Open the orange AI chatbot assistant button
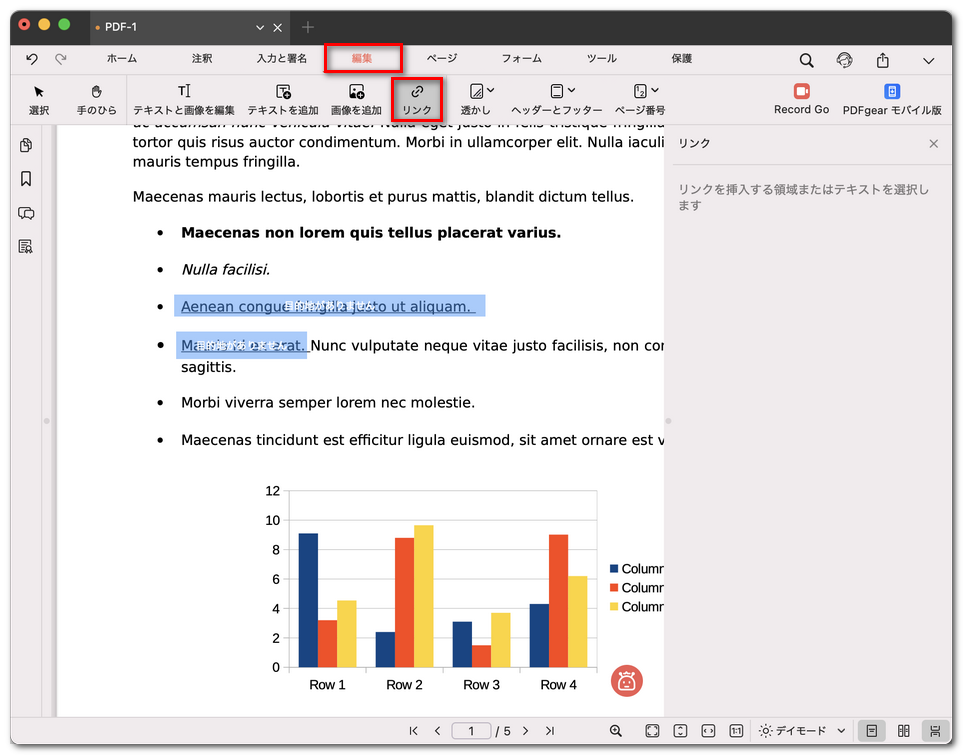Image resolution: width=963 pixels, height=755 pixels. point(627,681)
